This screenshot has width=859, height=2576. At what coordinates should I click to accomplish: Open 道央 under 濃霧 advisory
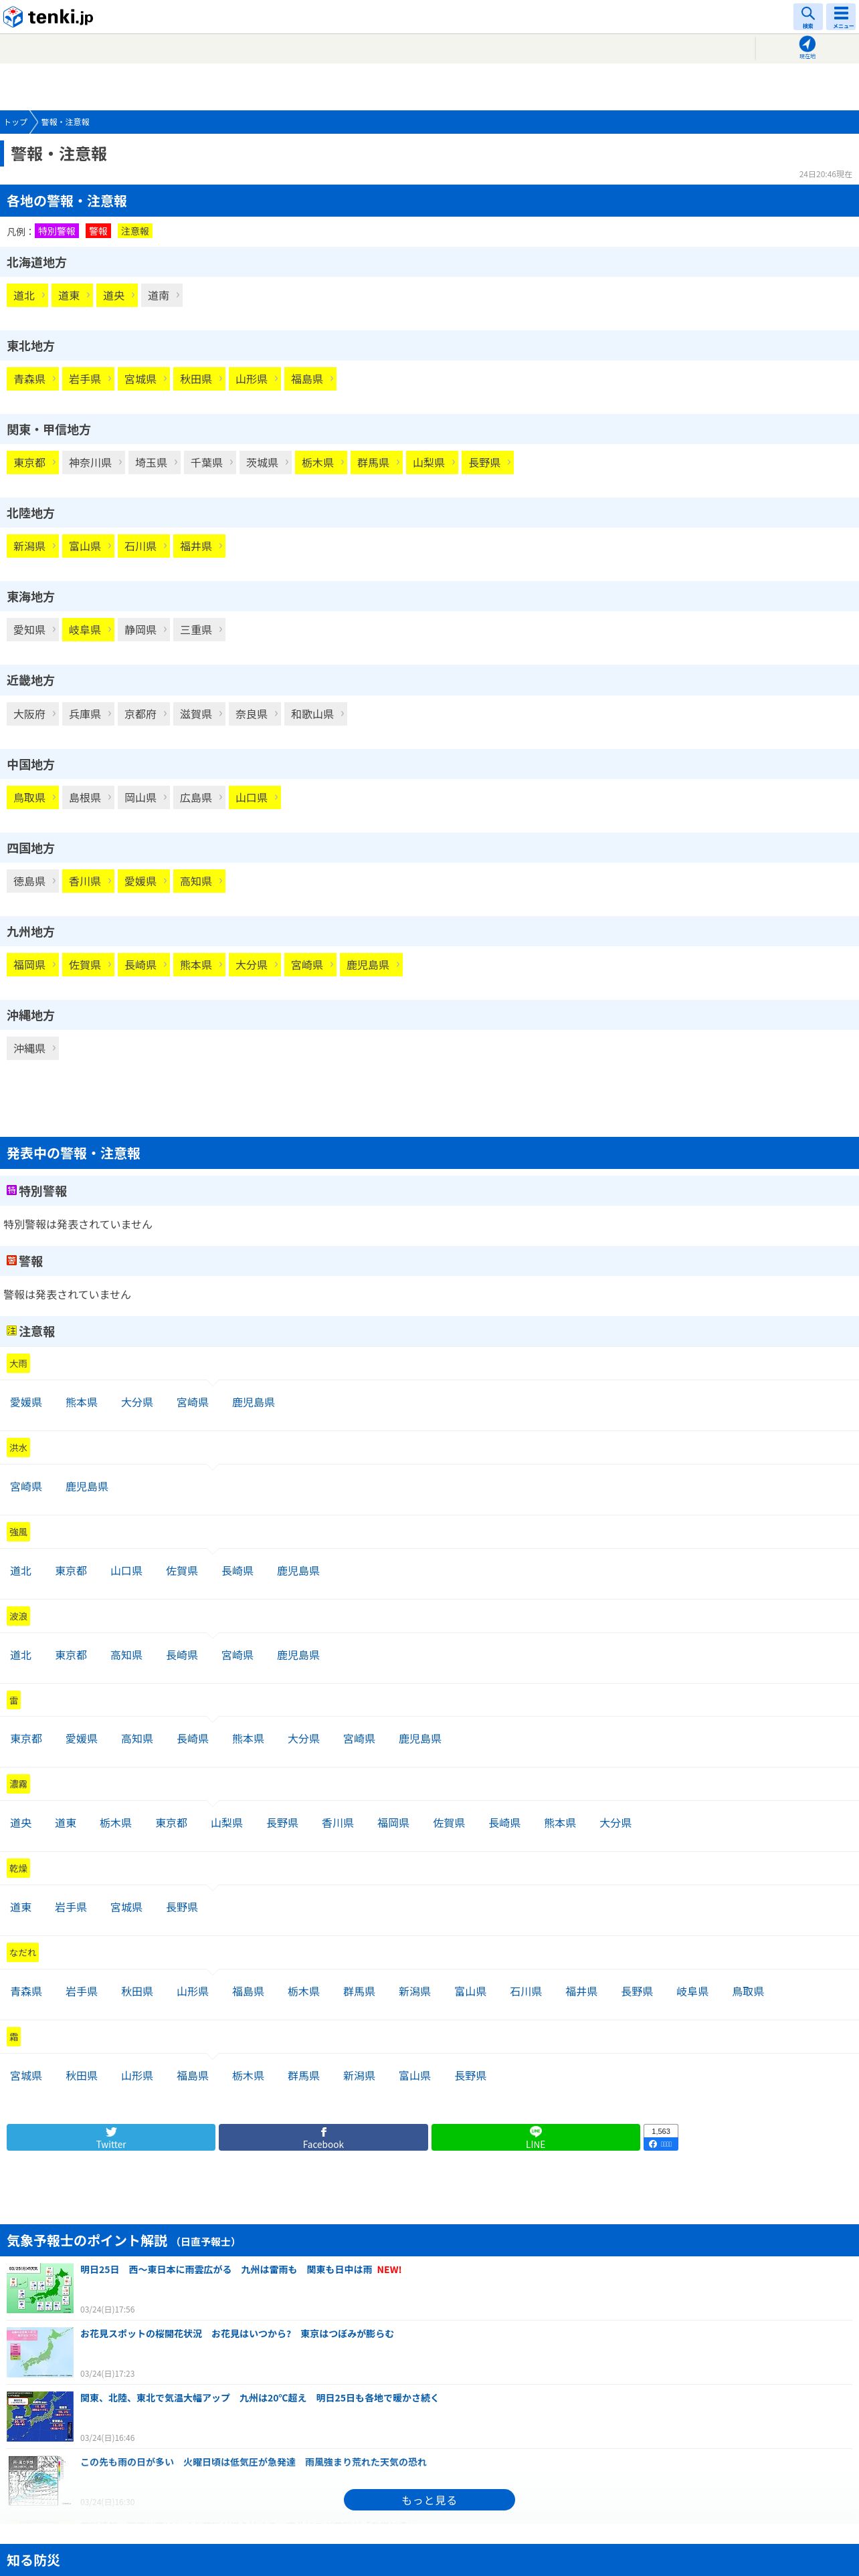pyautogui.click(x=21, y=1823)
